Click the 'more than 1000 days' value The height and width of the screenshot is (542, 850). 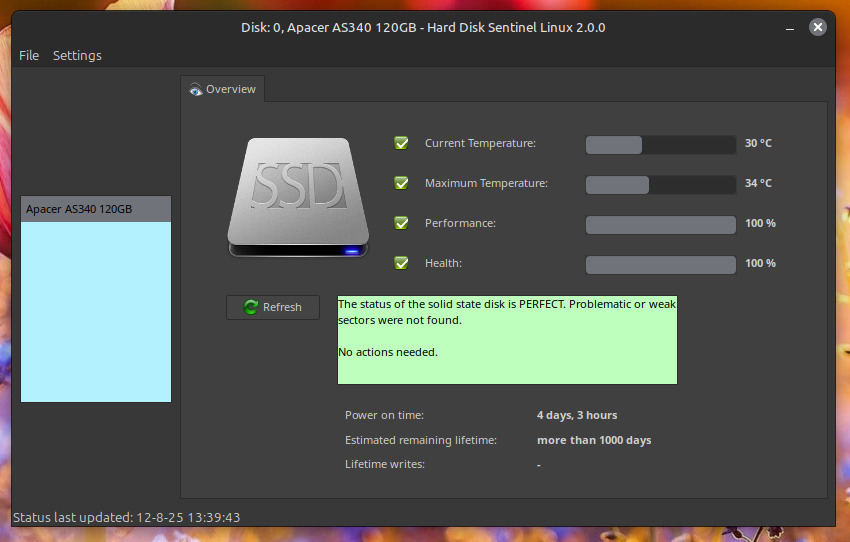point(594,440)
